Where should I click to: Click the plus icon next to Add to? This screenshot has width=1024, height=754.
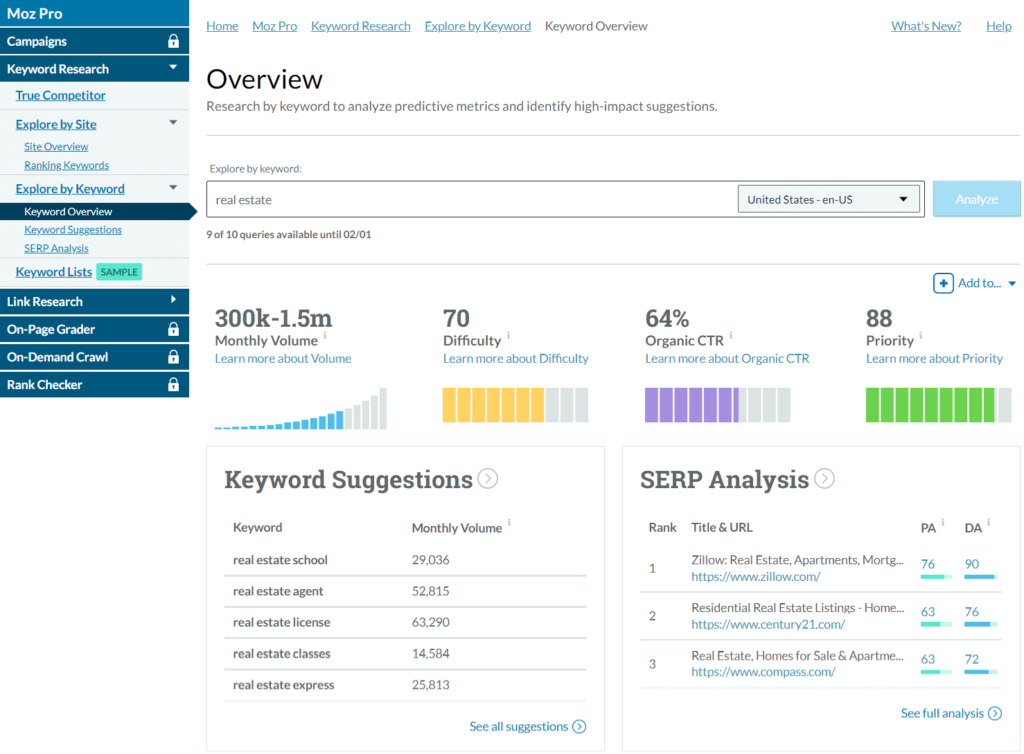click(x=943, y=284)
